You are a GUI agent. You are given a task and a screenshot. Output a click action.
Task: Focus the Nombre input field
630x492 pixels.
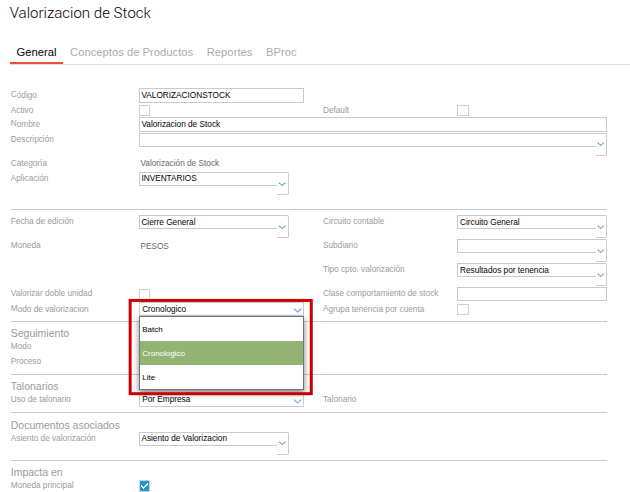tap(372, 125)
